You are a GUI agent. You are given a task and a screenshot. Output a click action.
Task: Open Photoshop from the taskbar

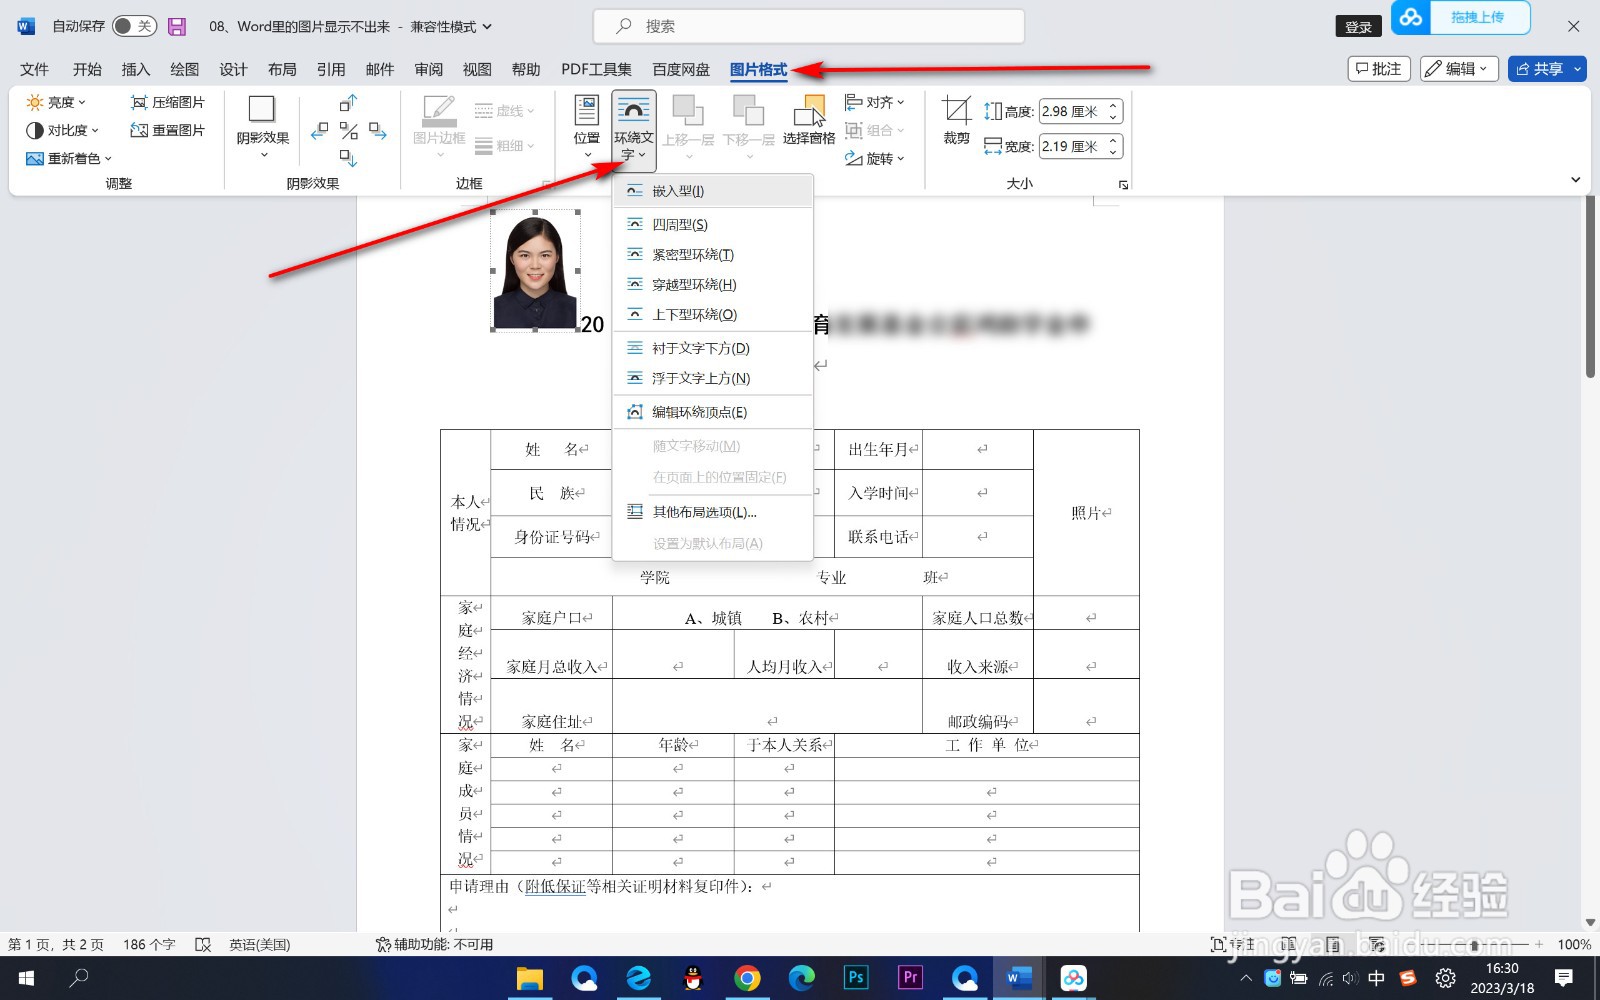(x=855, y=978)
